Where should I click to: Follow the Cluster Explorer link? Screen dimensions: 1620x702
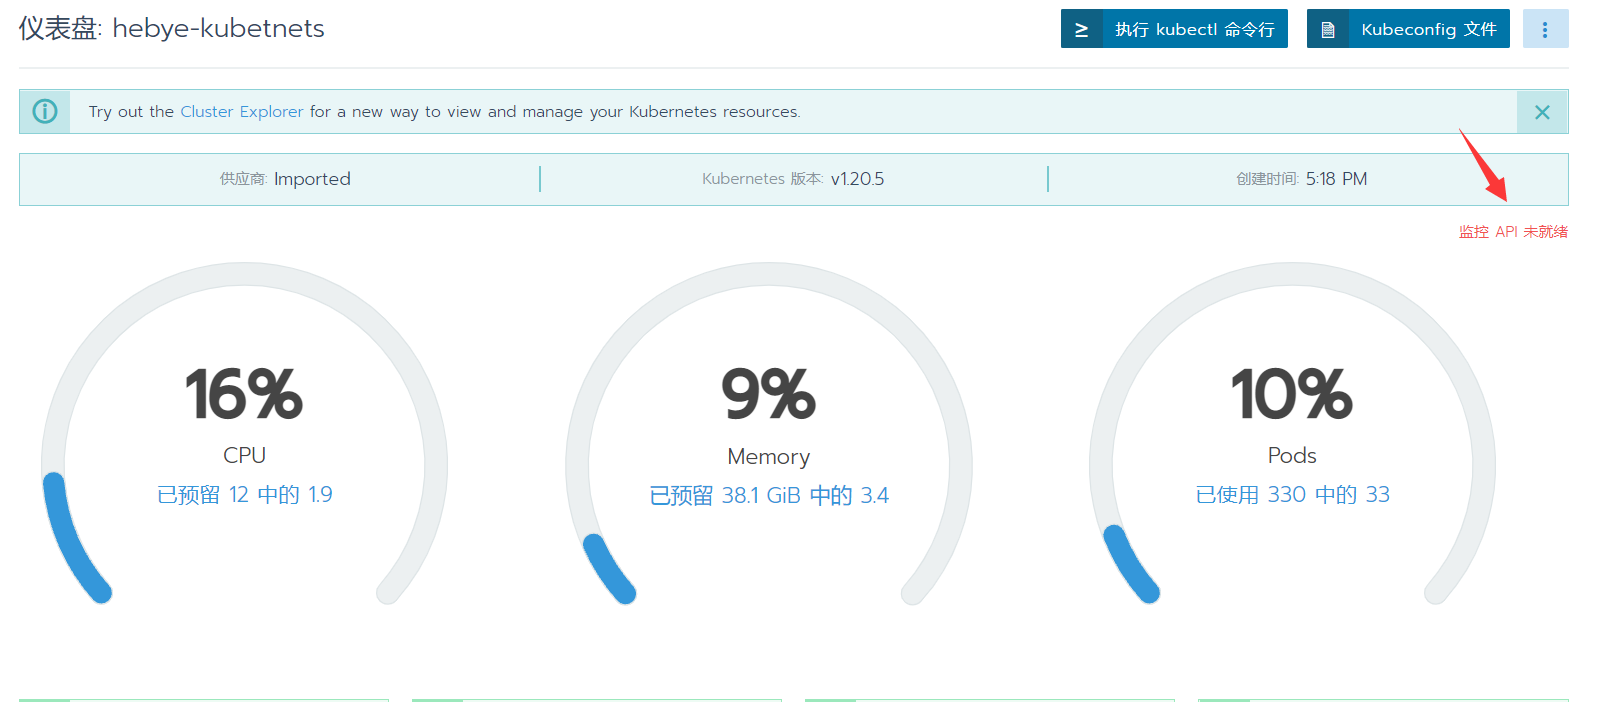[241, 111]
